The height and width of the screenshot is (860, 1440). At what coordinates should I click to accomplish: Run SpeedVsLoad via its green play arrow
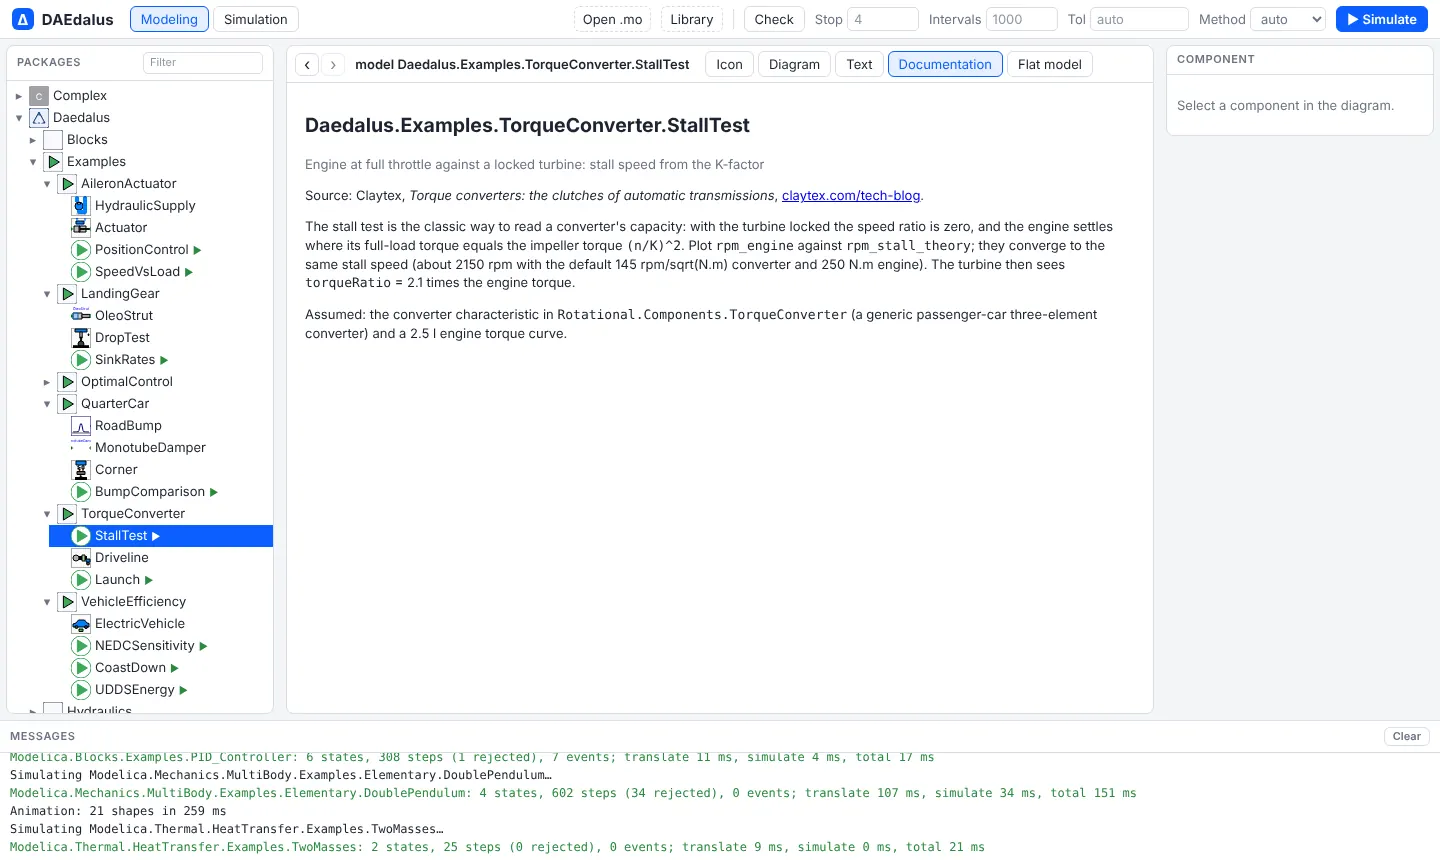coord(189,272)
